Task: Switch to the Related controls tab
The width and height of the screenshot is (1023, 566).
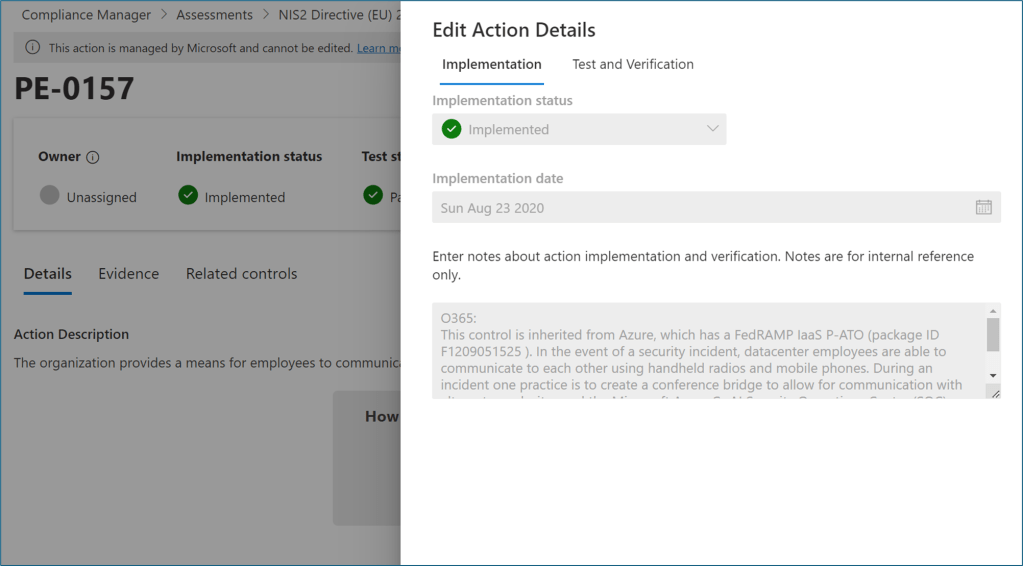Action: 241,273
